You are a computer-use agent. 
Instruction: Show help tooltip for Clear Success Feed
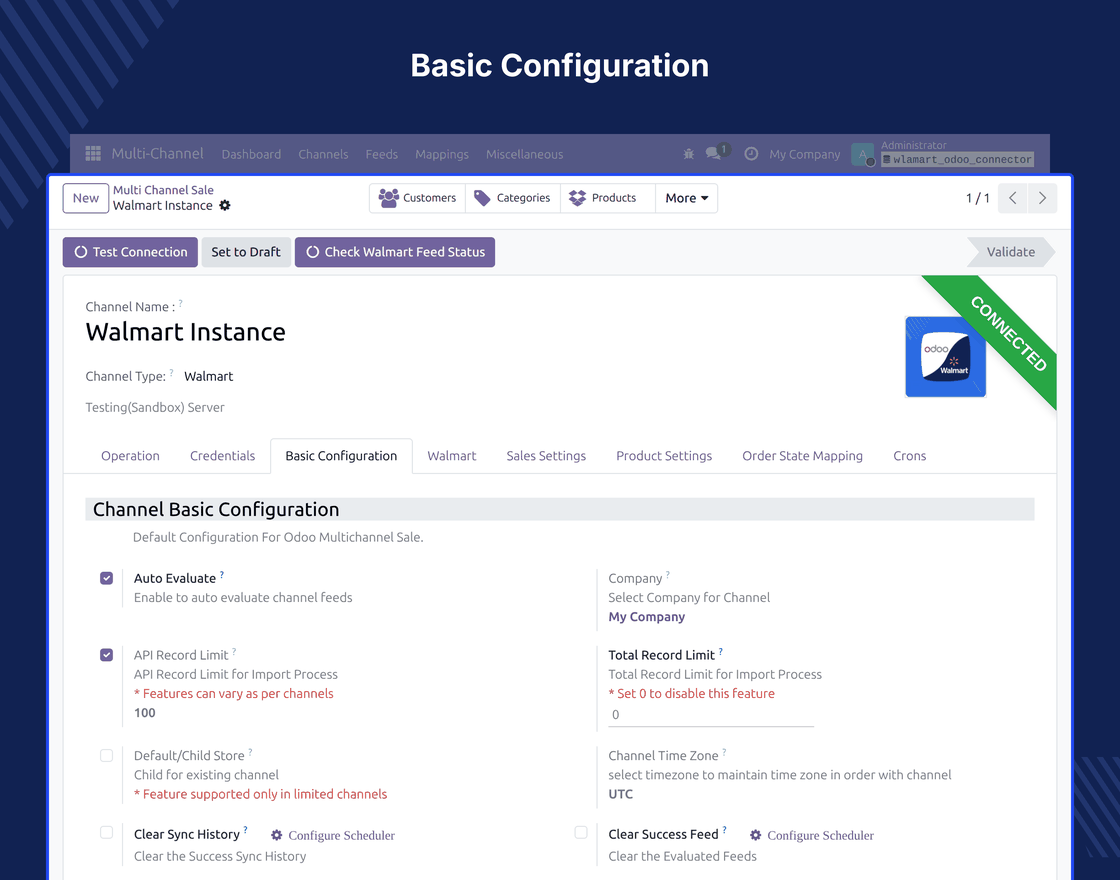point(724,830)
